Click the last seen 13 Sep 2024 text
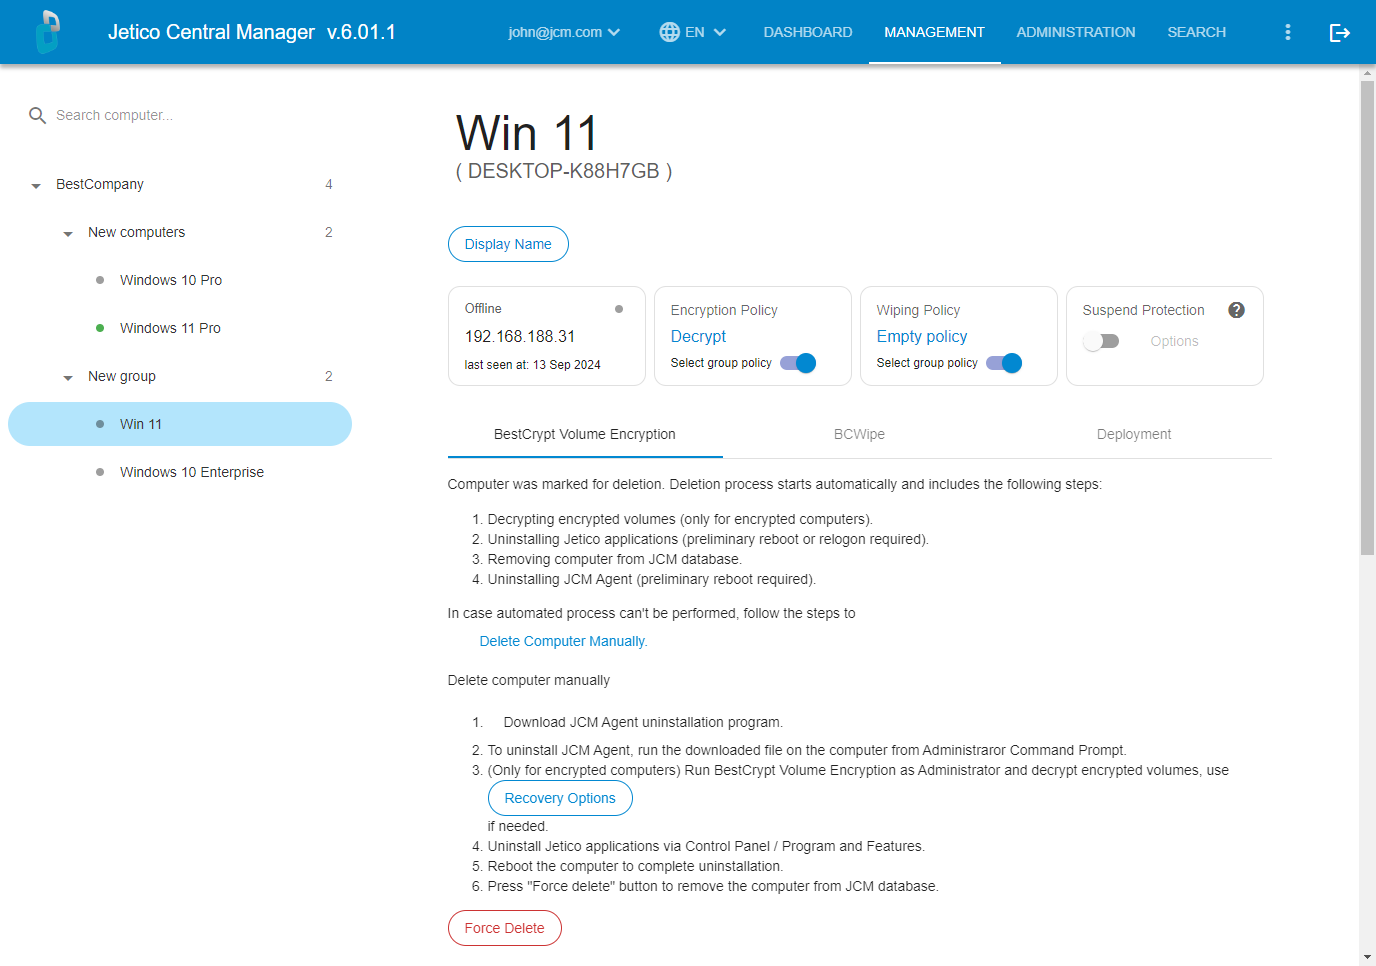This screenshot has height=966, width=1376. coord(533,365)
